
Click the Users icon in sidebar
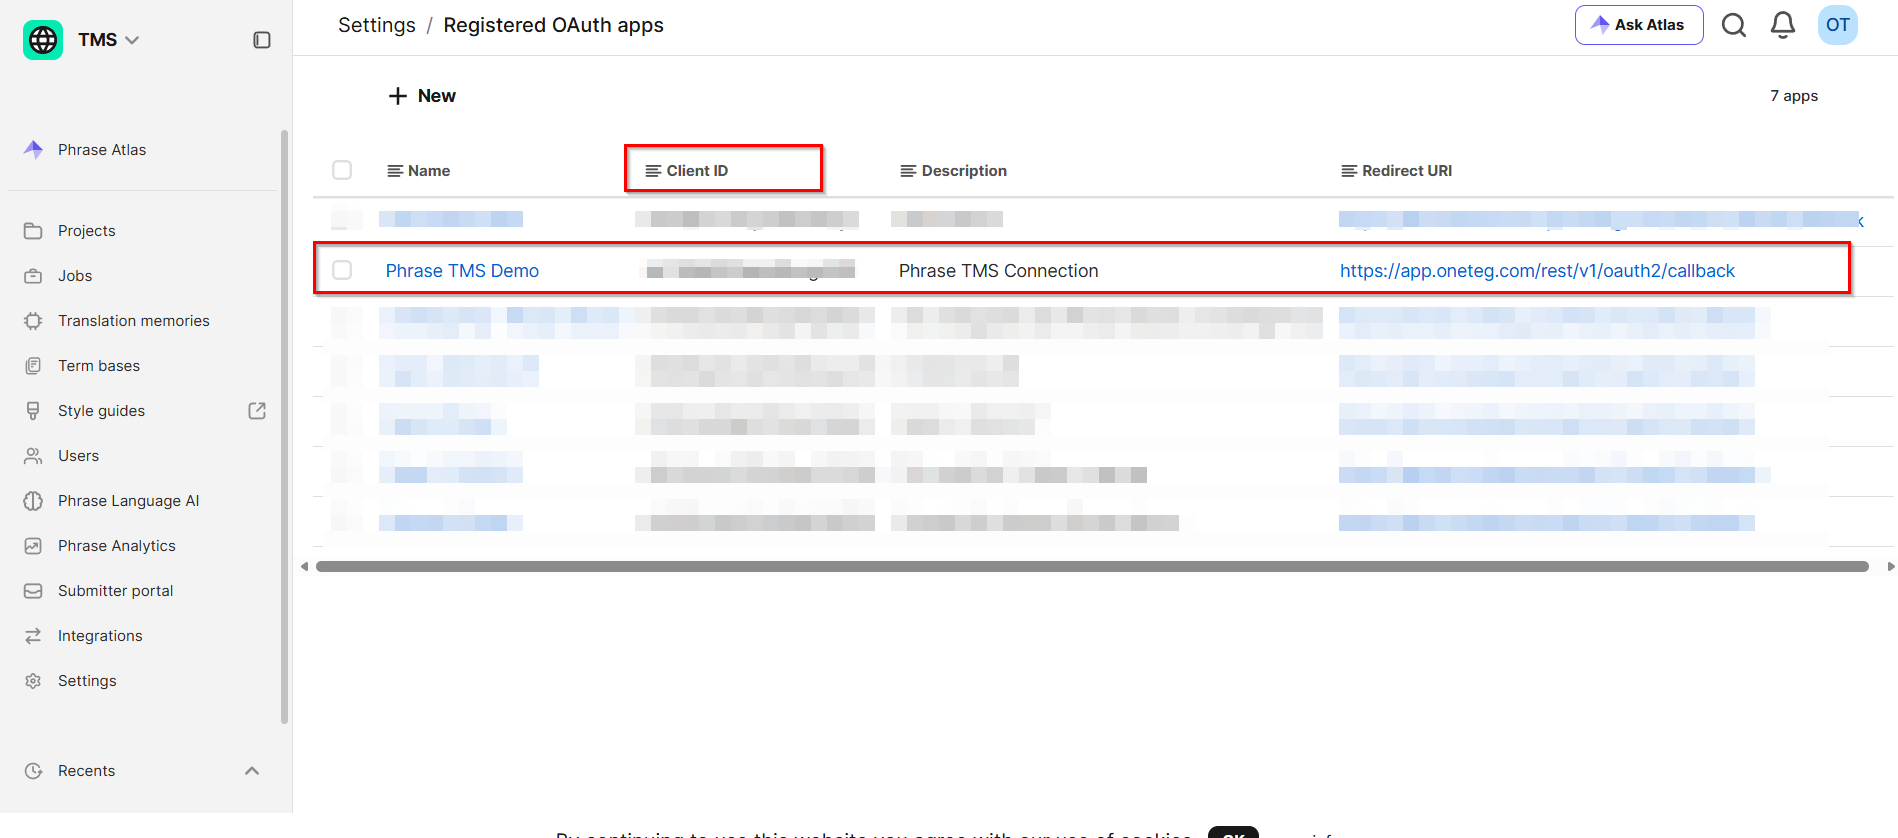coord(33,456)
